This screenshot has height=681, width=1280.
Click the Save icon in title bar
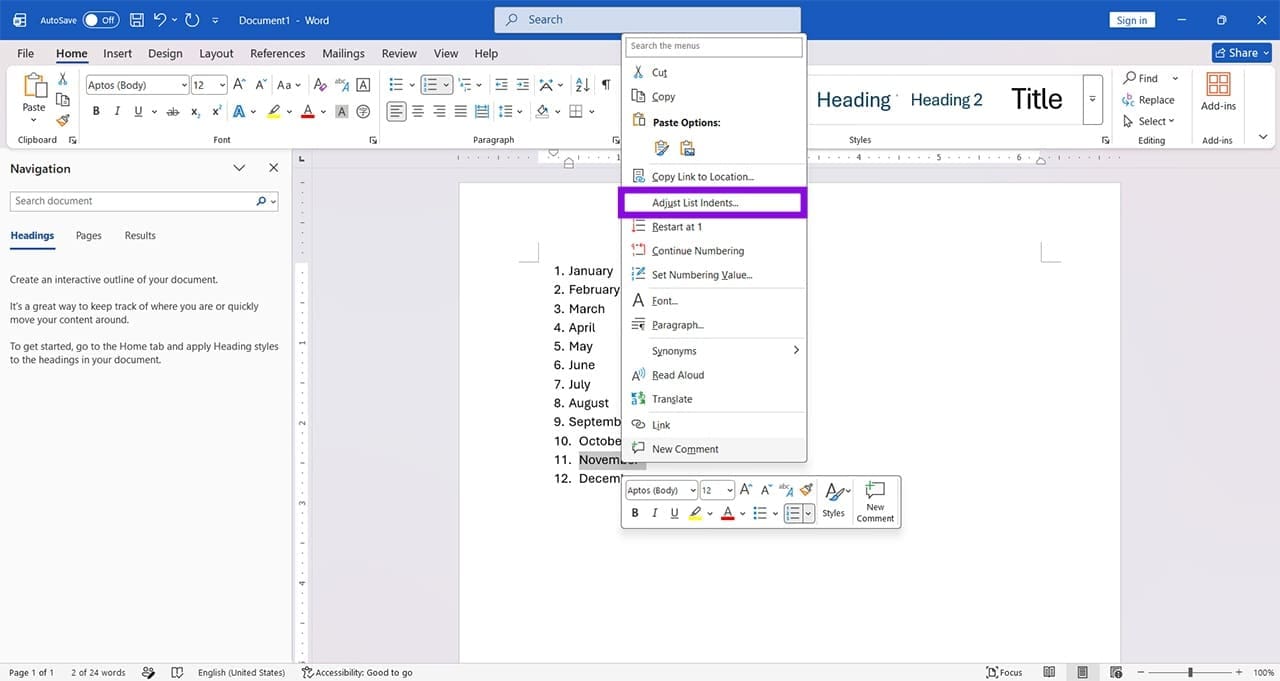tap(137, 20)
